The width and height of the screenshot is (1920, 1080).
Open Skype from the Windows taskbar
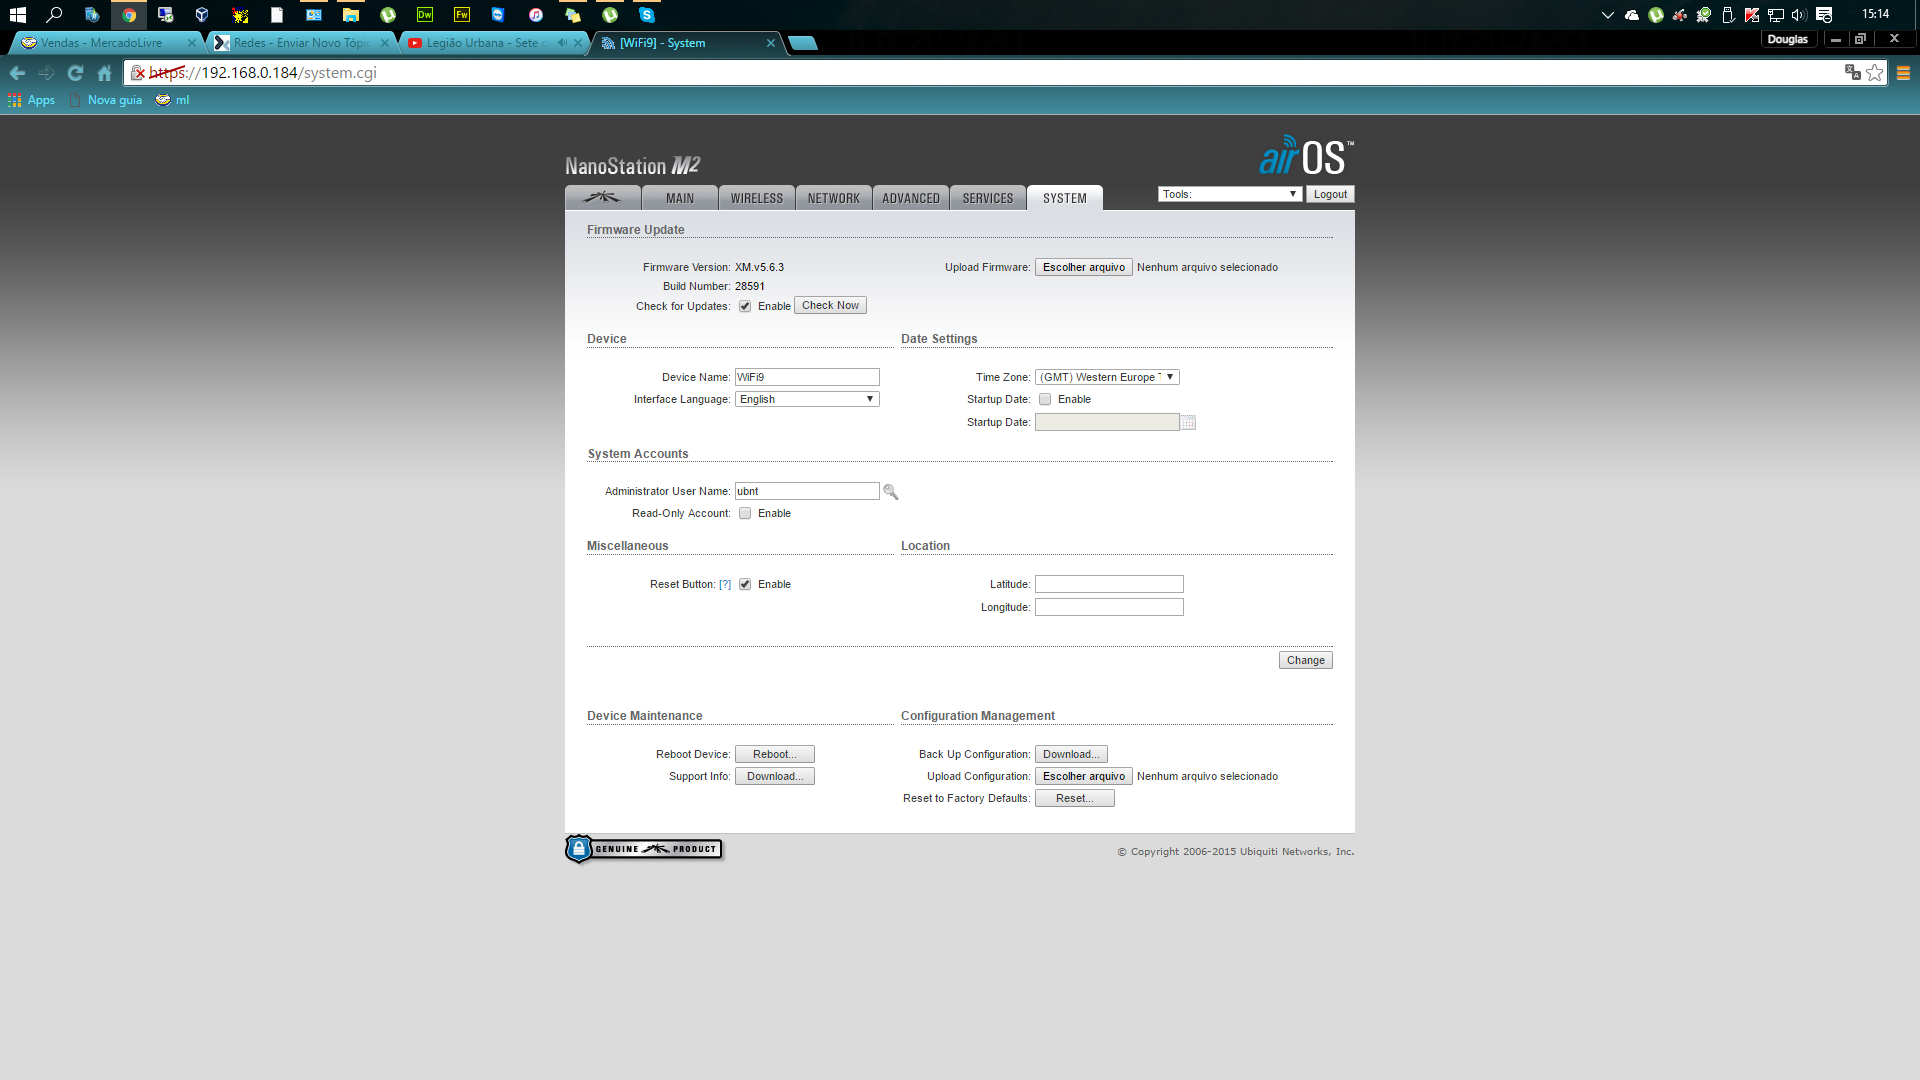click(647, 15)
